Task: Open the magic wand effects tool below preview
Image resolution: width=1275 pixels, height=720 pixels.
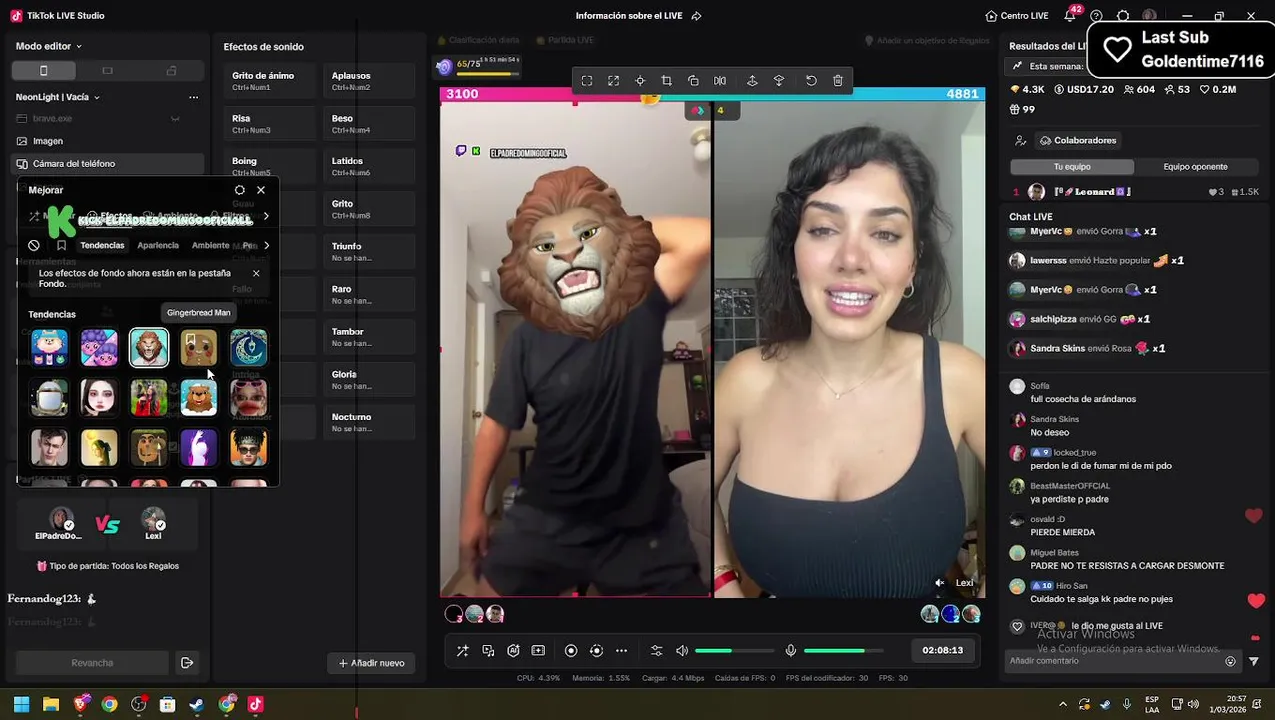Action: coord(462,651)
